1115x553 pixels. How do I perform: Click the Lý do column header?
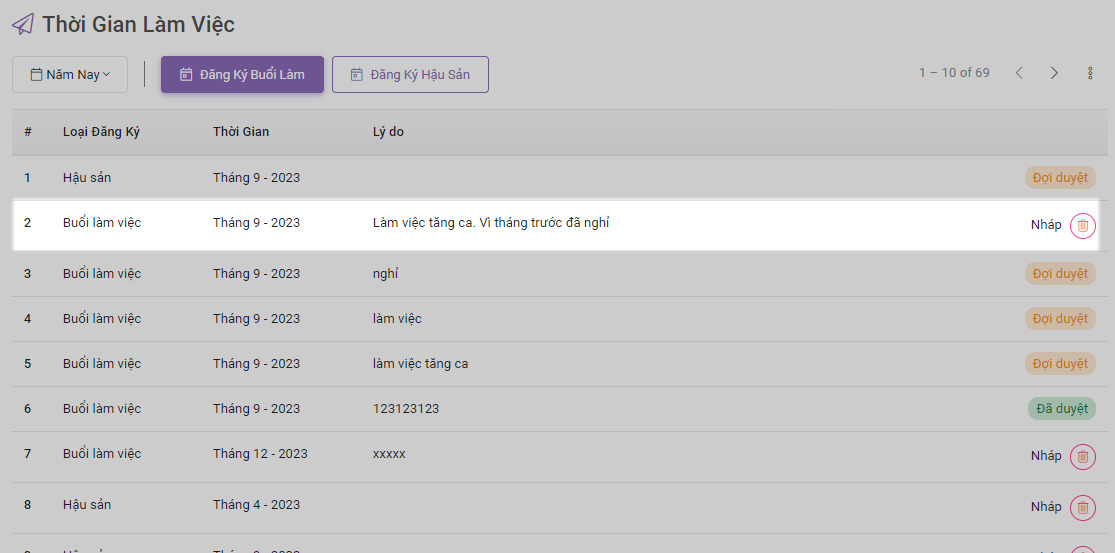pyautogui.click(x=388, y=132)
